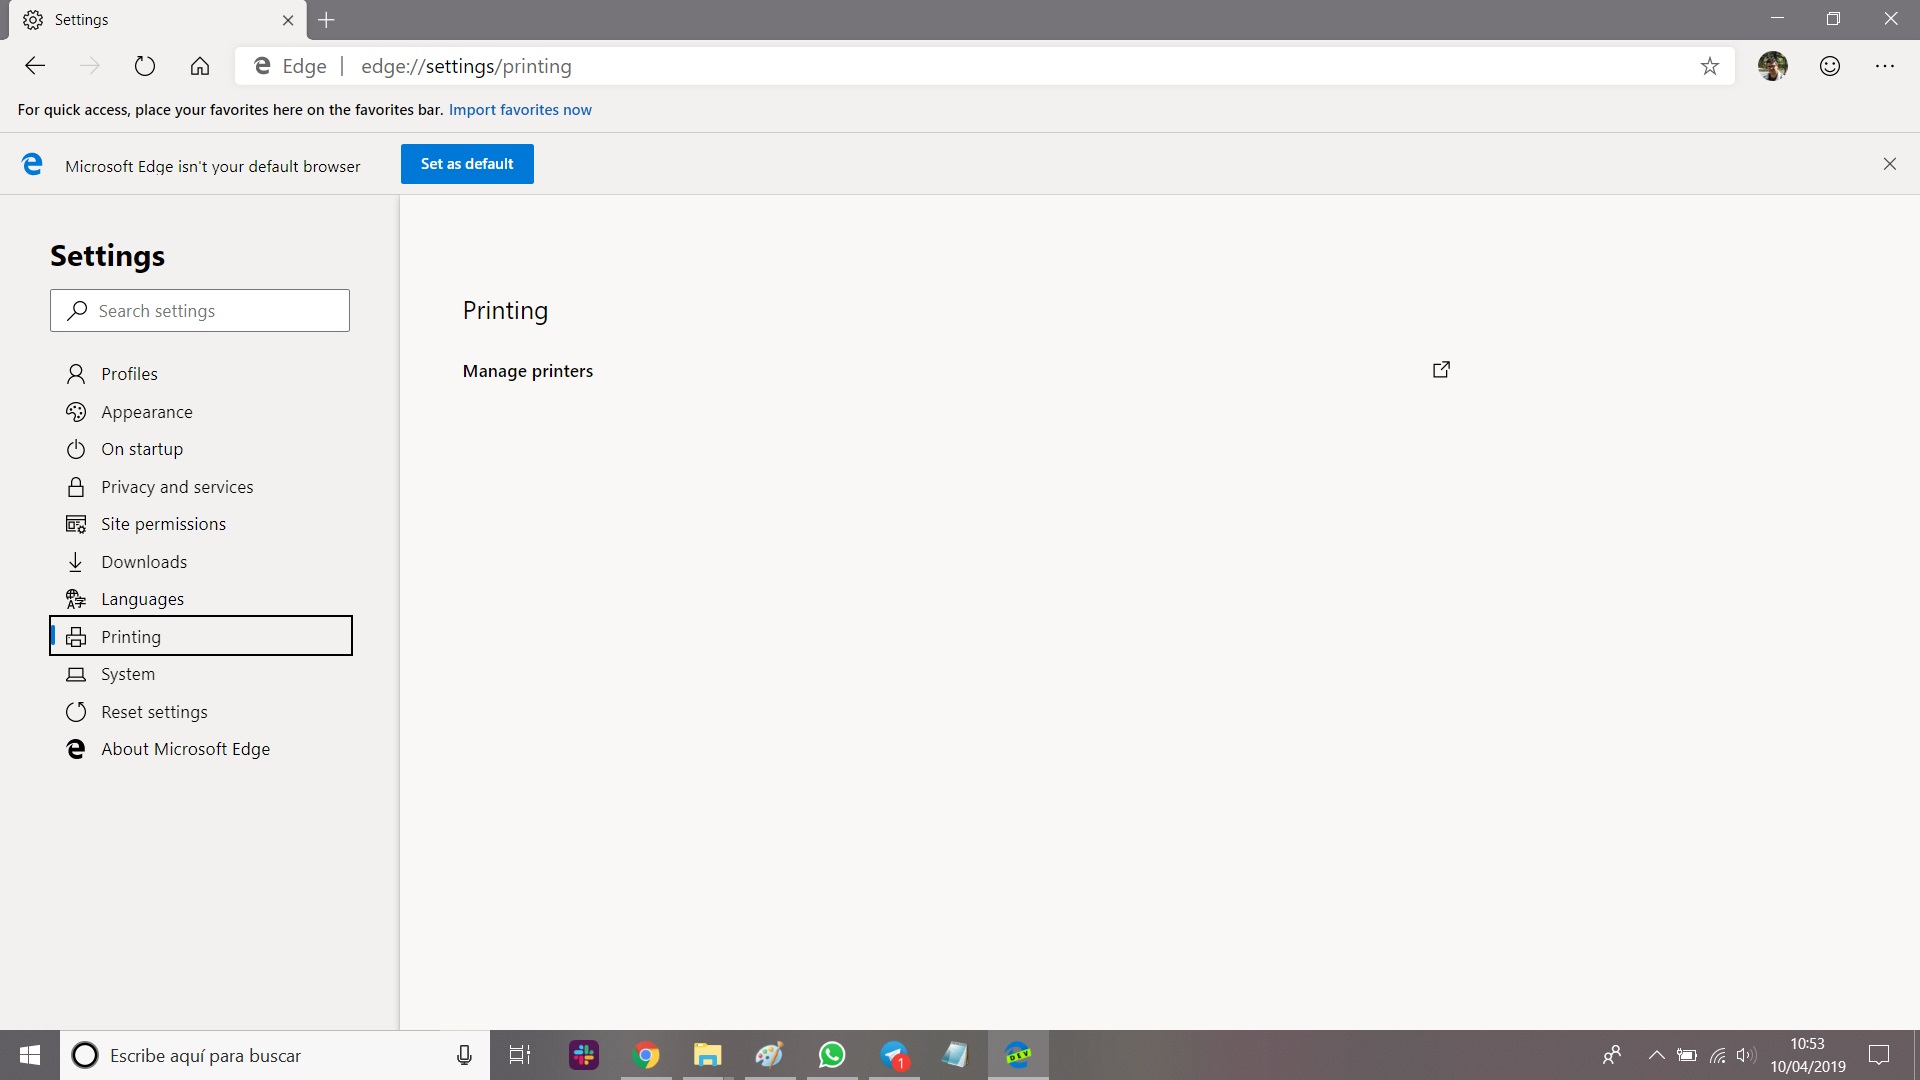Navigate back with the back arrow
This screenshot has width=1920, height=1080.
tap(35, 66)
